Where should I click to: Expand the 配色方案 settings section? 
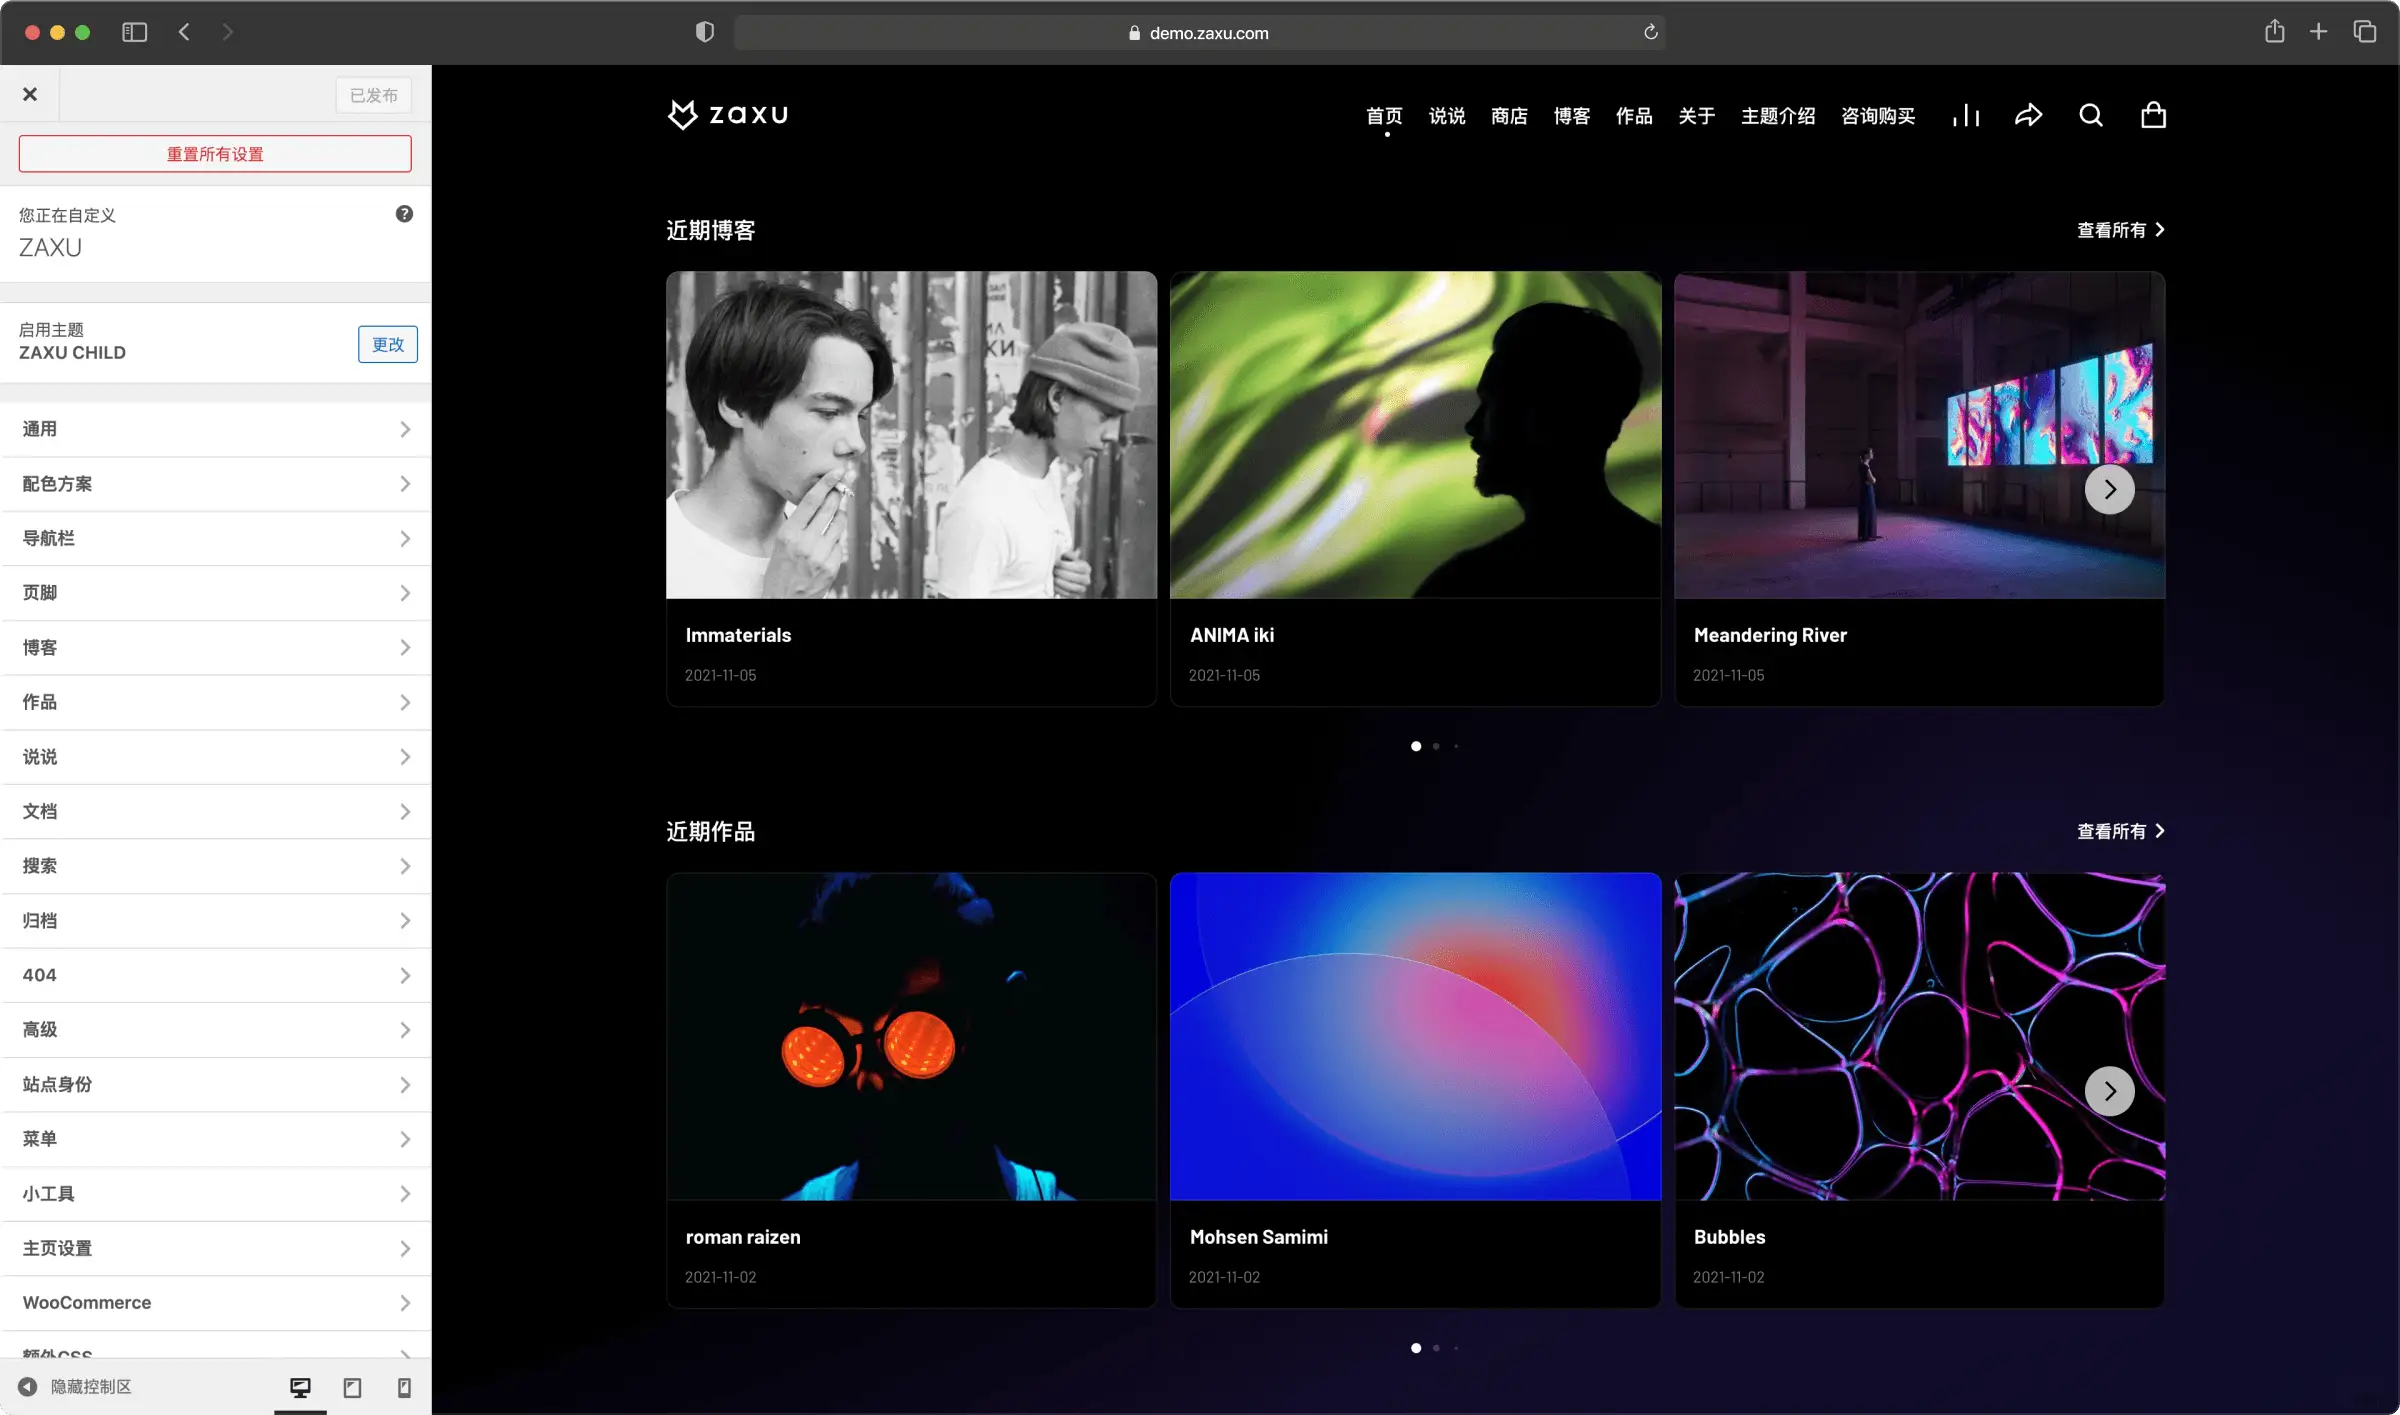click(x=215, y=484)
